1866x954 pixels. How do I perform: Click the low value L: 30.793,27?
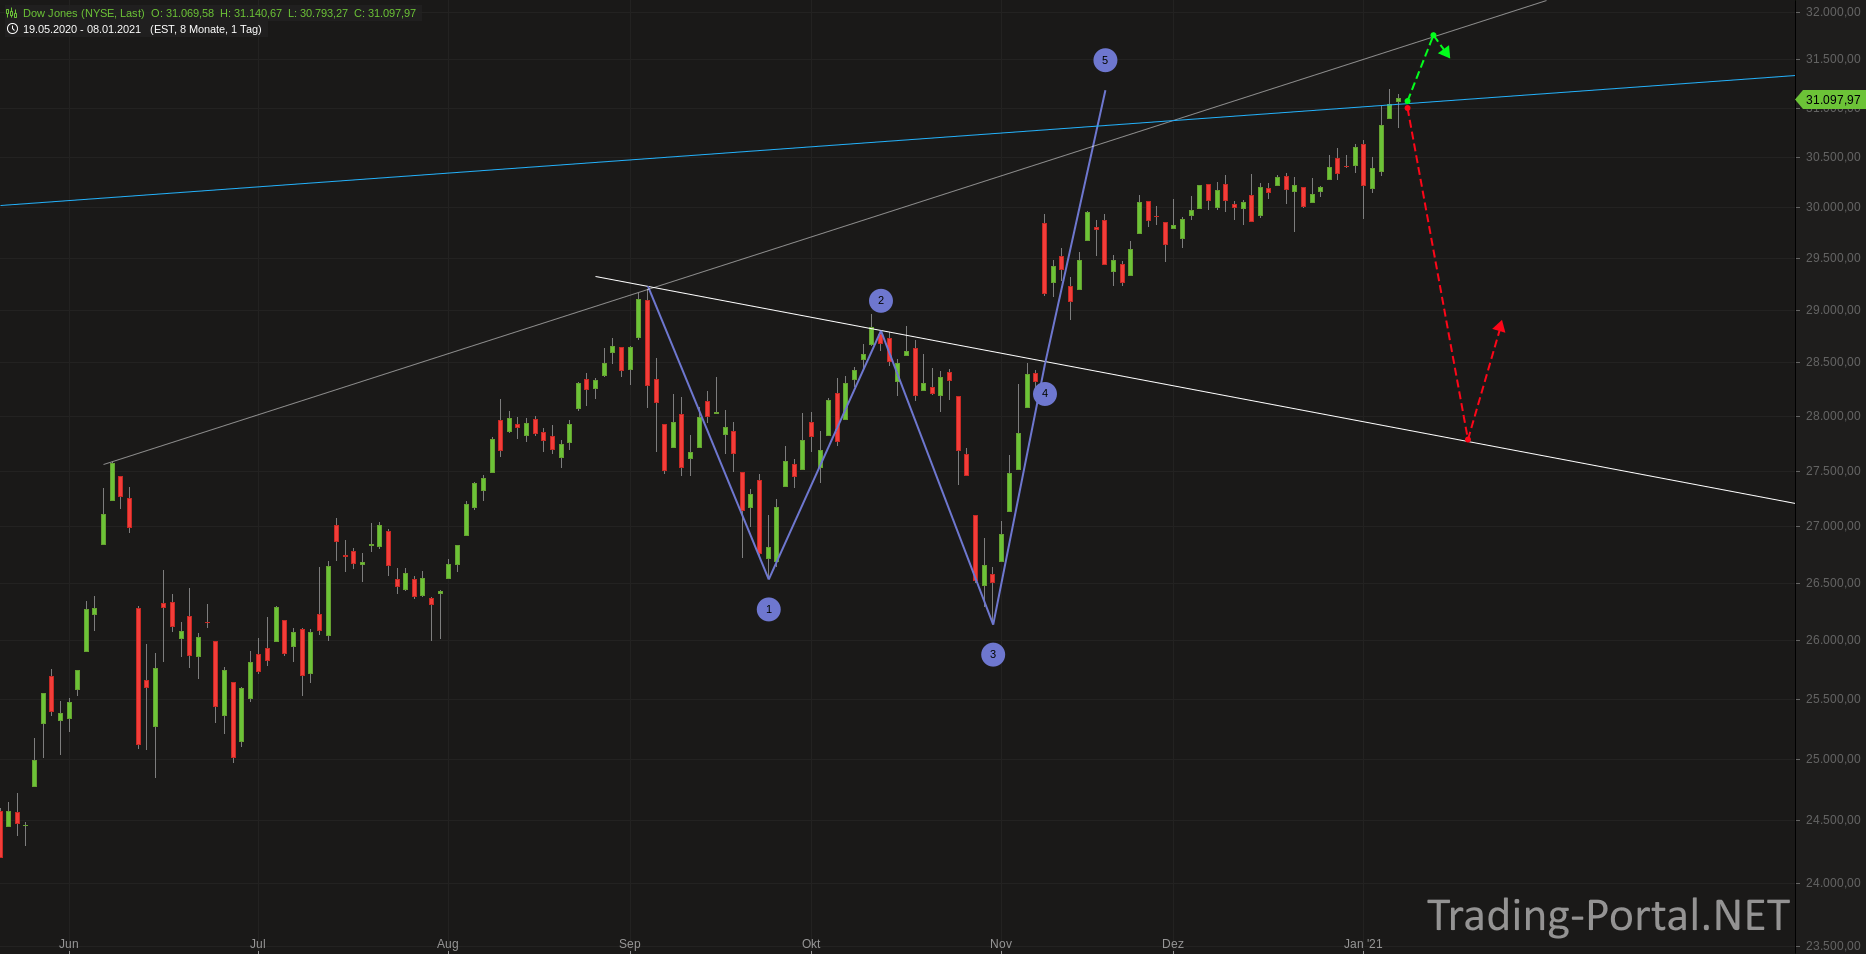318,13
